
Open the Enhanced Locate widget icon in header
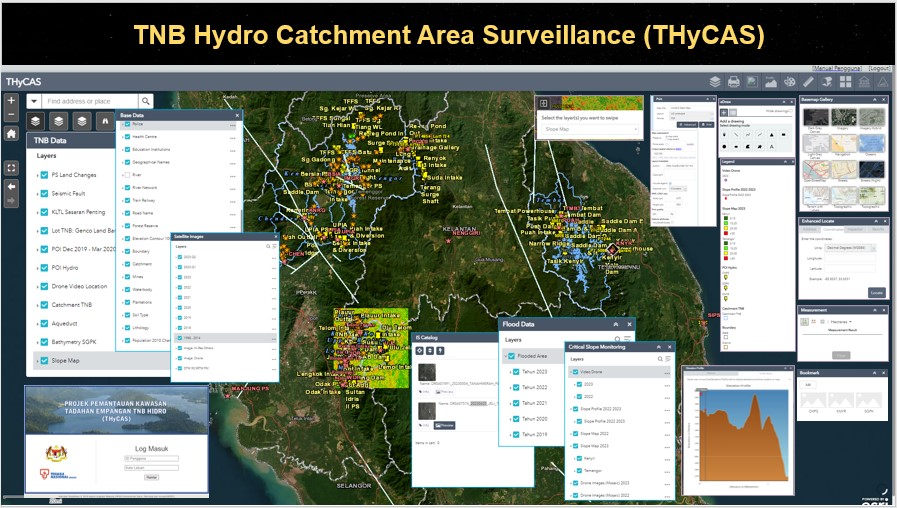(x=827, y=82)
